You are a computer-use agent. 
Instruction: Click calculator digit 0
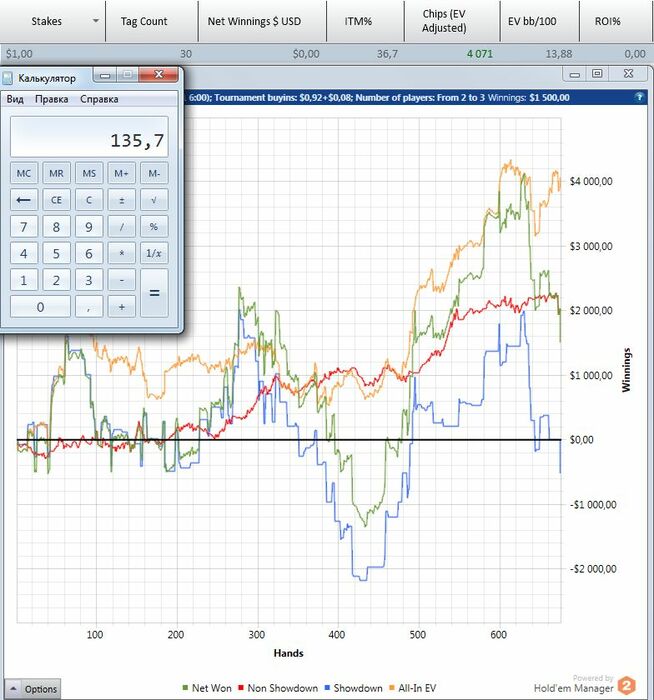40,307
